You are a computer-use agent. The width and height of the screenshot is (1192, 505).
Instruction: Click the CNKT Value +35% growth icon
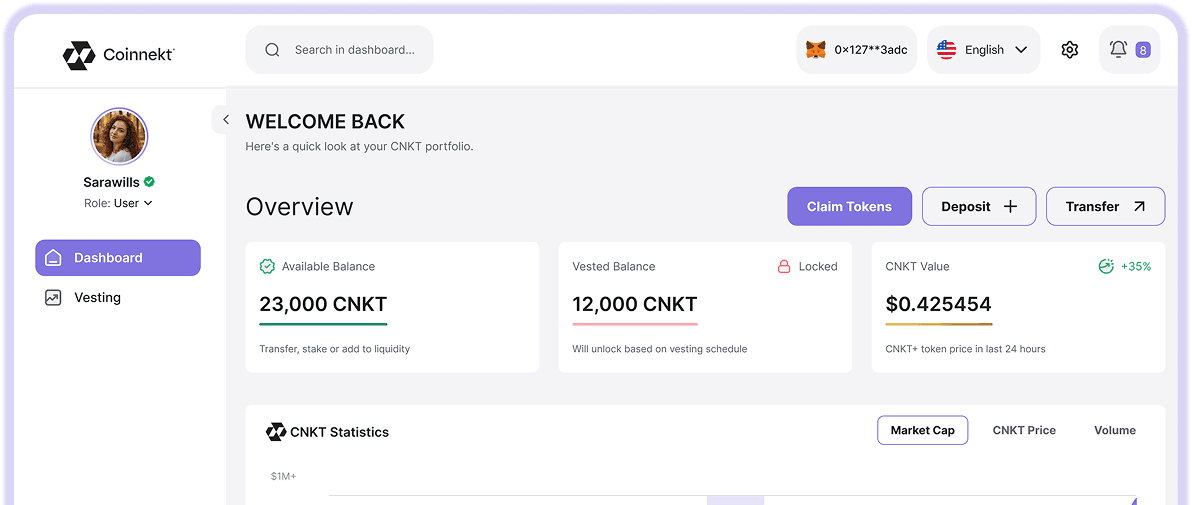pyautogui.click(x=1106, y=267)
